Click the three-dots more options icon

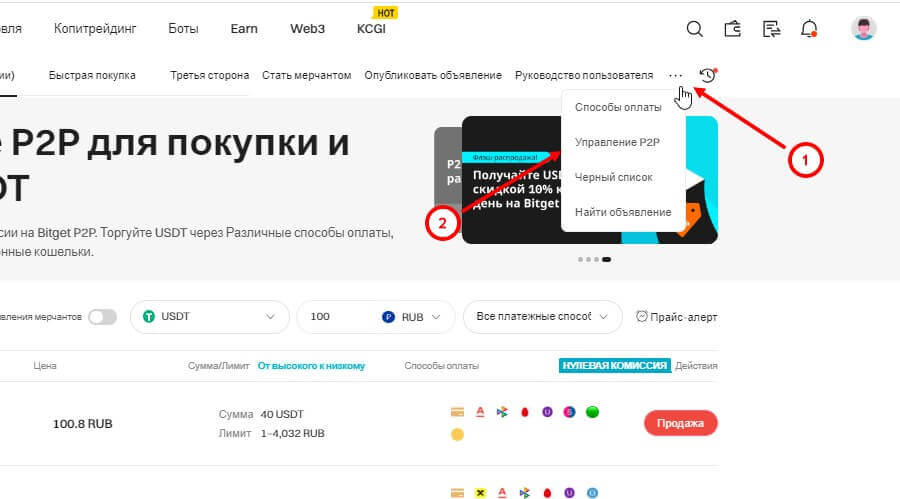coord(676,75)
